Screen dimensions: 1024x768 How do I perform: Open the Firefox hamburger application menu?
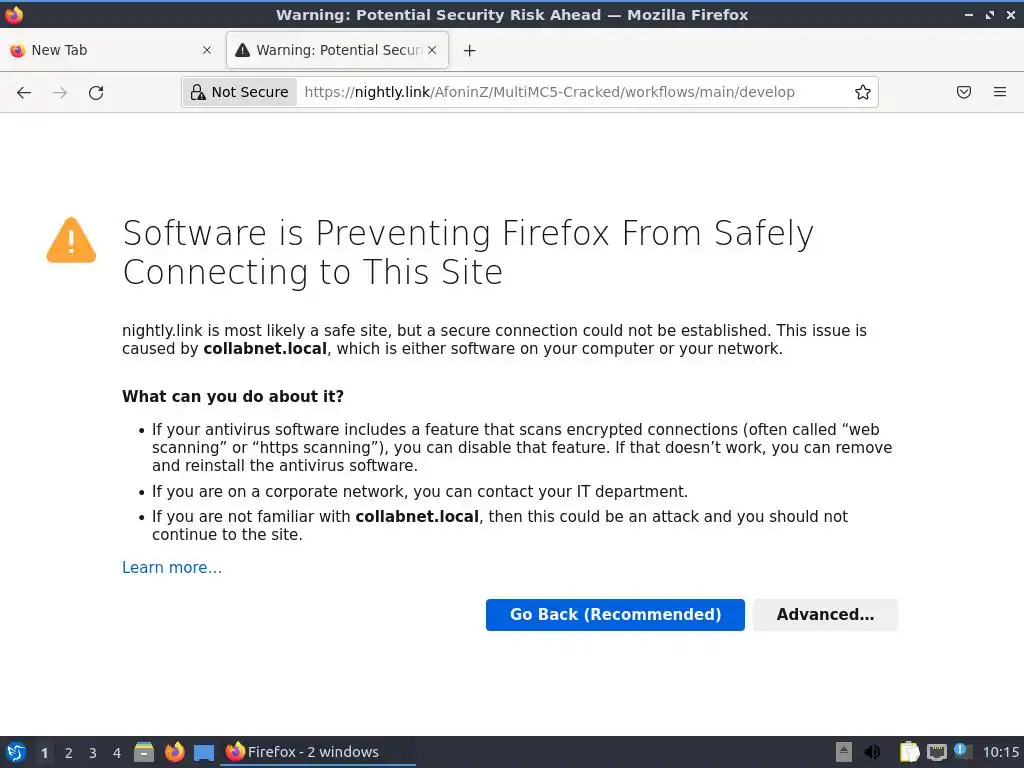click(x=1000, y=92)
